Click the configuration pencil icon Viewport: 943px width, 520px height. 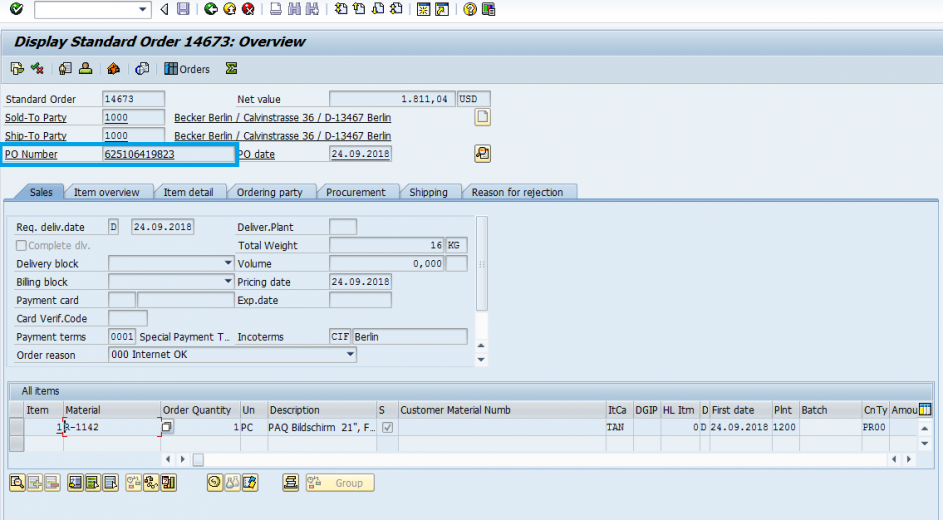coord(250,482)
